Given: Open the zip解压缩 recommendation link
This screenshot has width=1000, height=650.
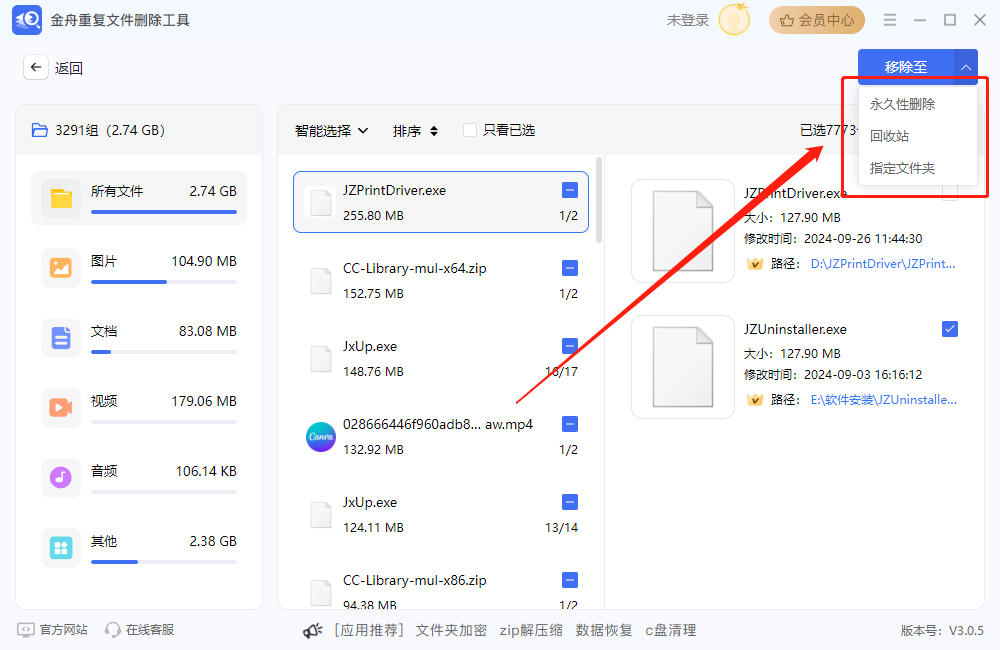Looking at the screenshot, I should [531, 630].
